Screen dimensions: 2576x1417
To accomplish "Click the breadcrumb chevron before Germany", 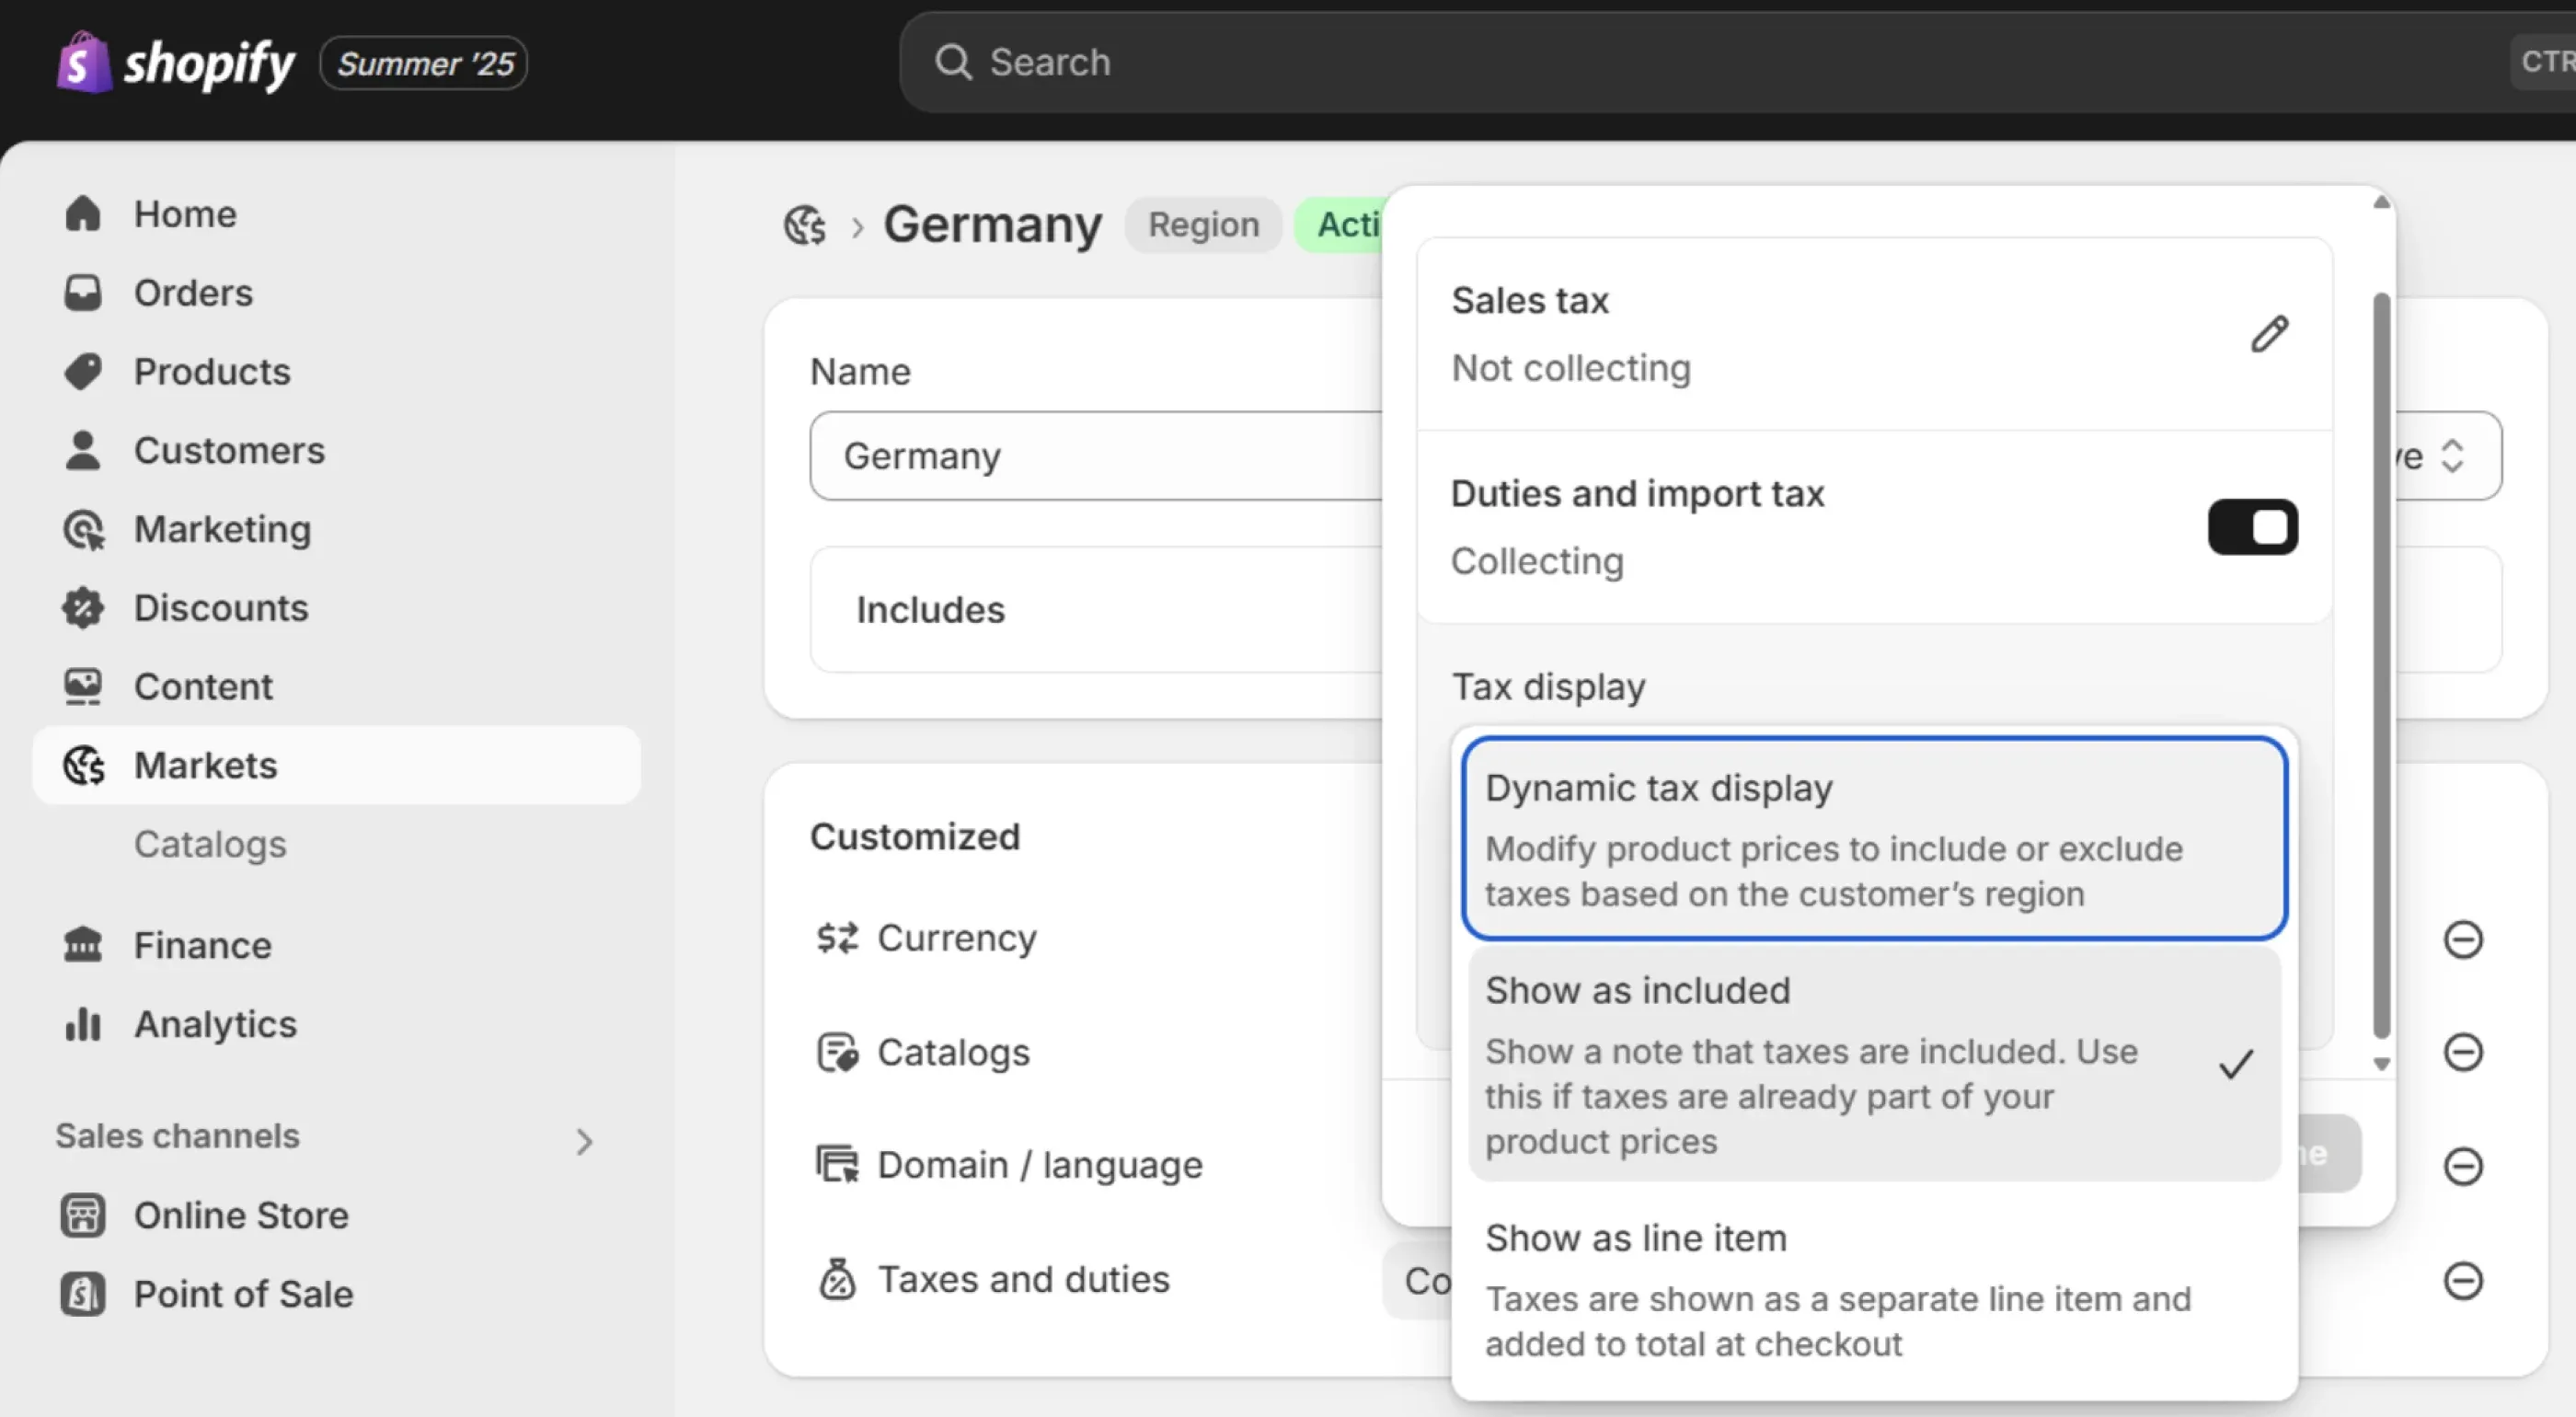I will point(858,227).
